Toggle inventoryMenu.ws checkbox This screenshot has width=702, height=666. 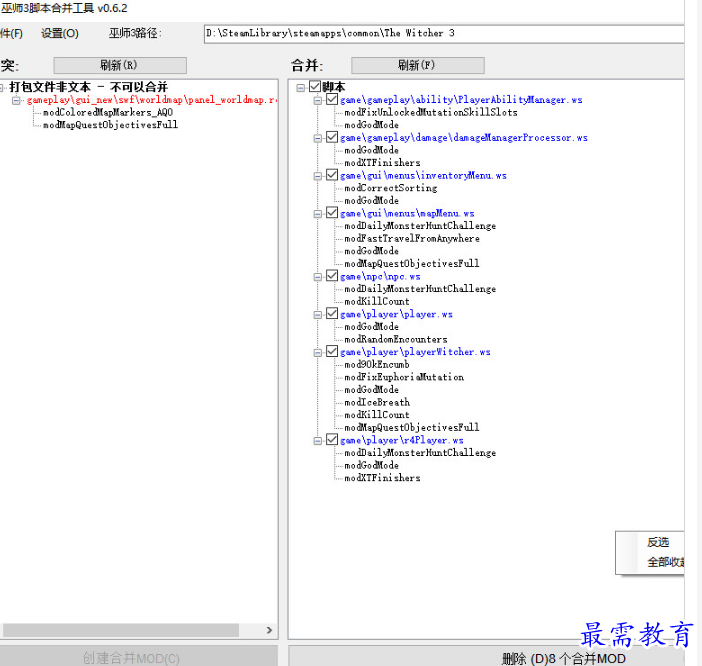tap(332, 175)
